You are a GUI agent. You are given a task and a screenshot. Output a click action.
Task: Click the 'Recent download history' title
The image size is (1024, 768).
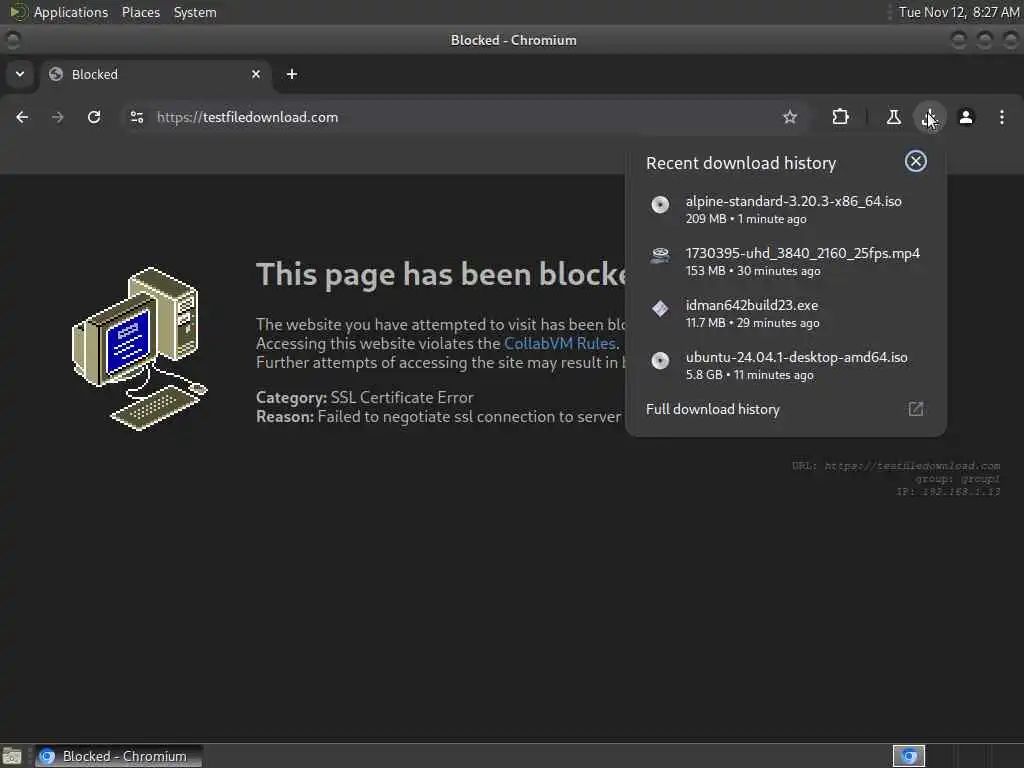point(741,163)
